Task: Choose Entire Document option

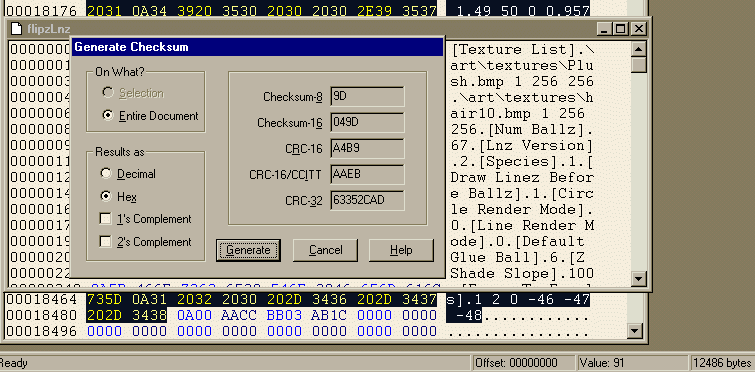Action: point(108,116)
